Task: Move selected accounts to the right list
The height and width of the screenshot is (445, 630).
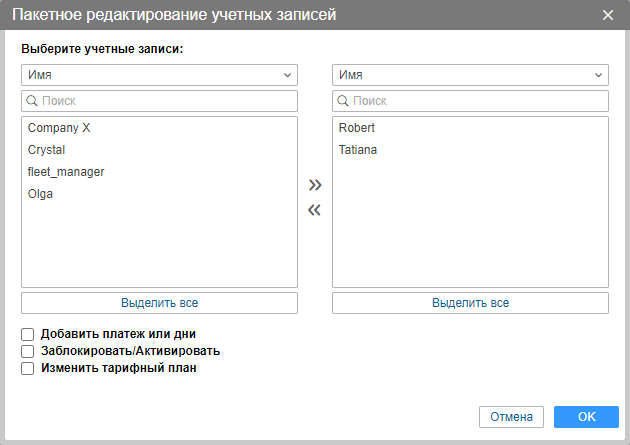Action: 315,185
